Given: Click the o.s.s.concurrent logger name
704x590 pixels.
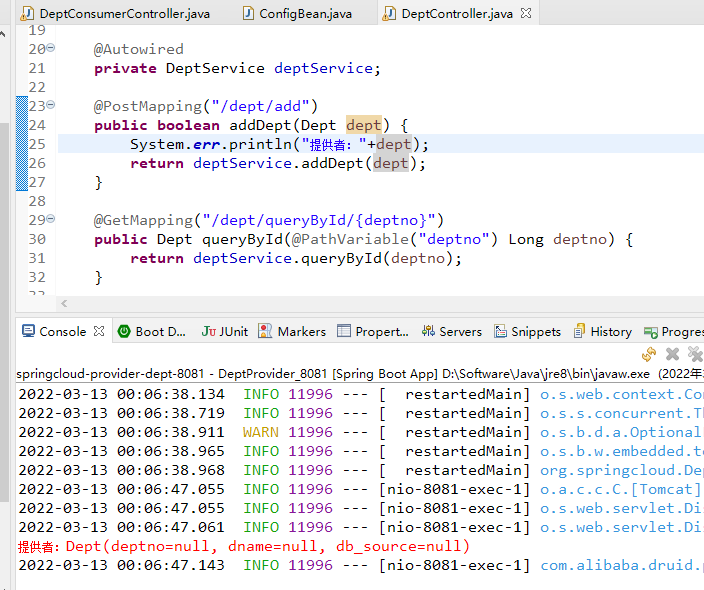Looking at the screenshot, I should tap(622, 413).
